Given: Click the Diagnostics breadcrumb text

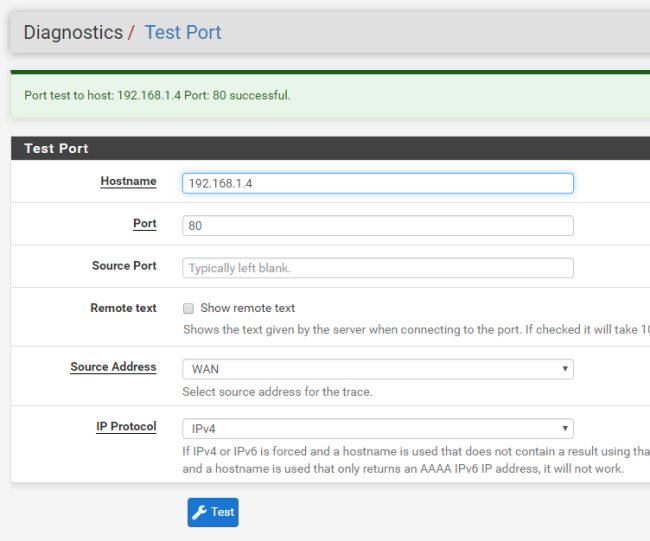Looking at the screenshot, I should 73,32.
